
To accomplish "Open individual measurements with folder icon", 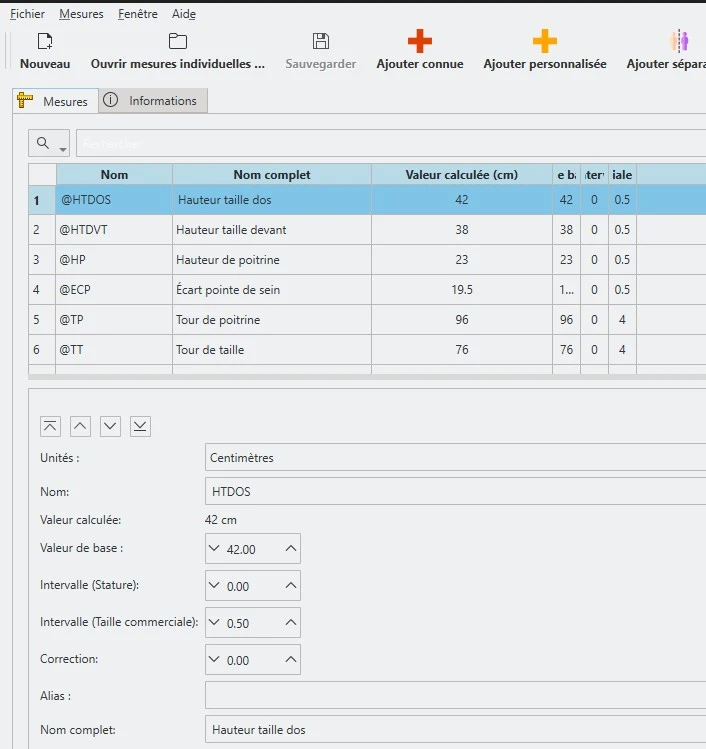I will pos(178,42).
